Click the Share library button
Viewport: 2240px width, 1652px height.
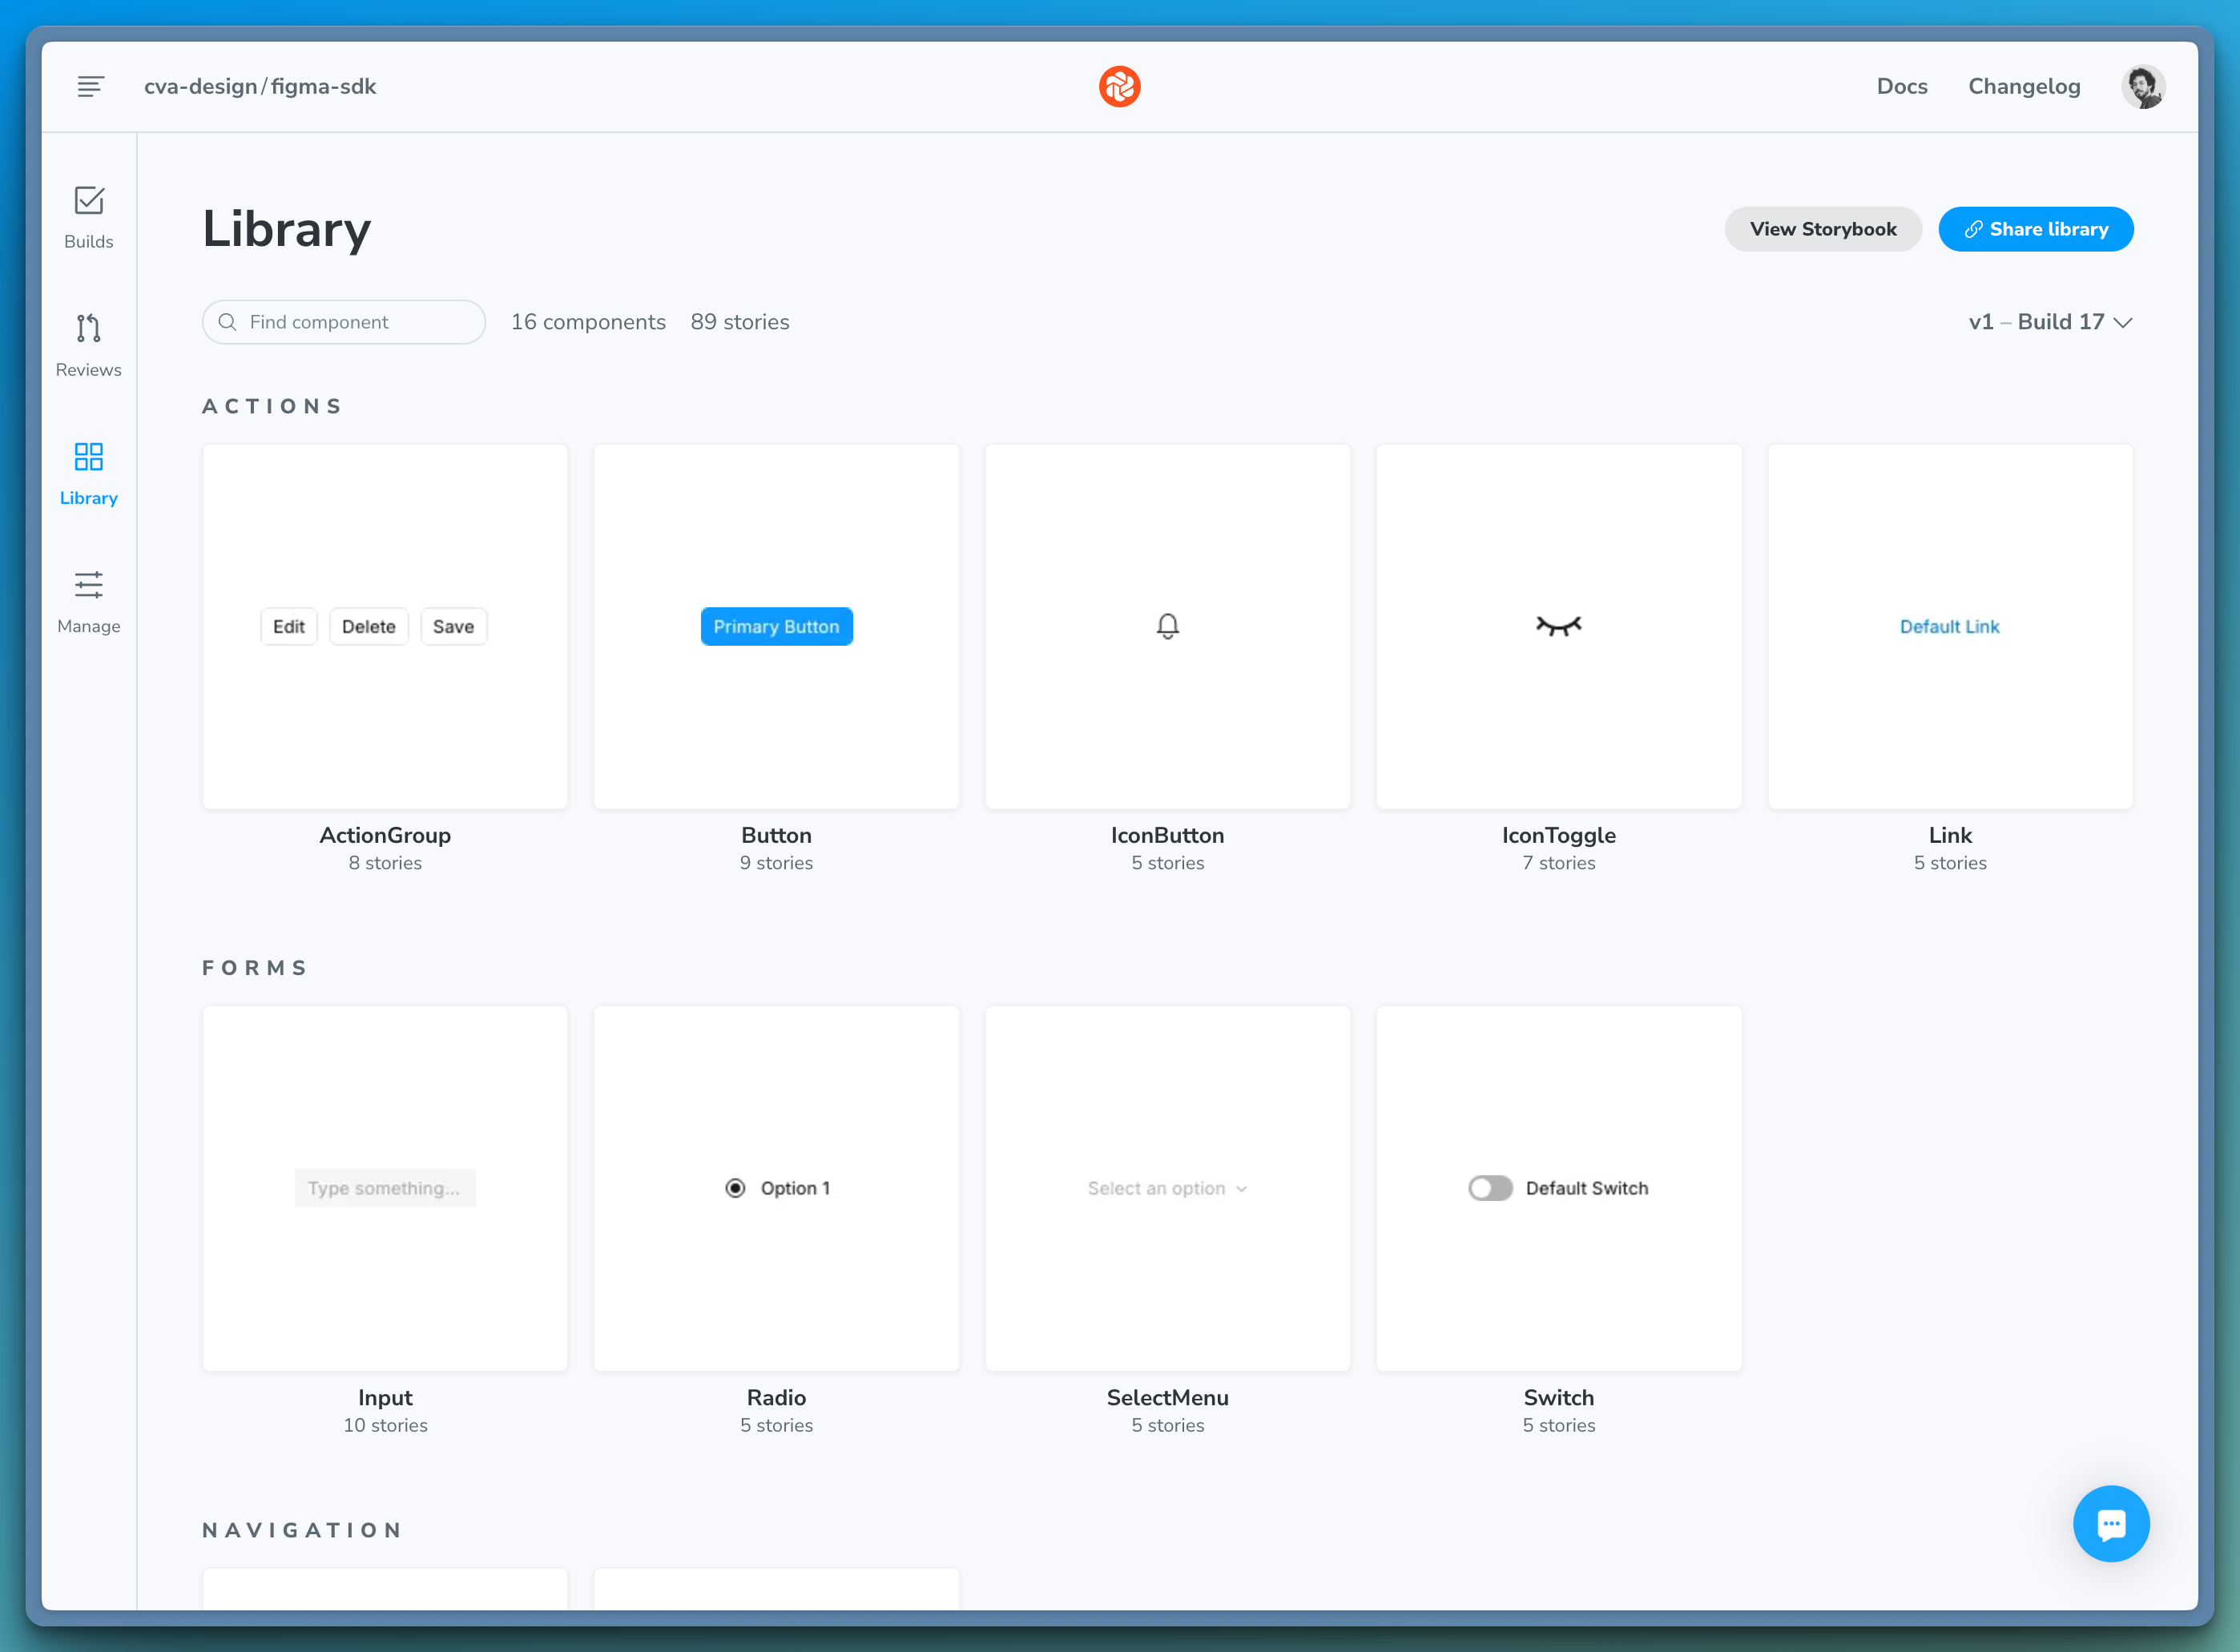[x=2035, y=230]
